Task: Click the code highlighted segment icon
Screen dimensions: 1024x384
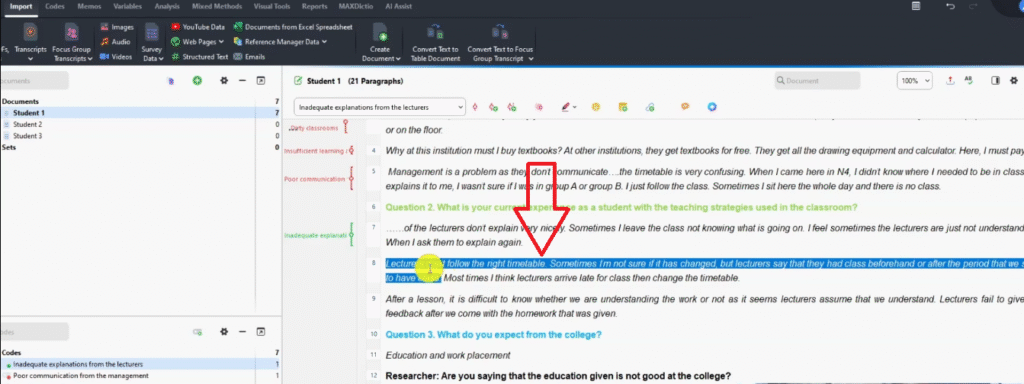Action: (475, 106)
